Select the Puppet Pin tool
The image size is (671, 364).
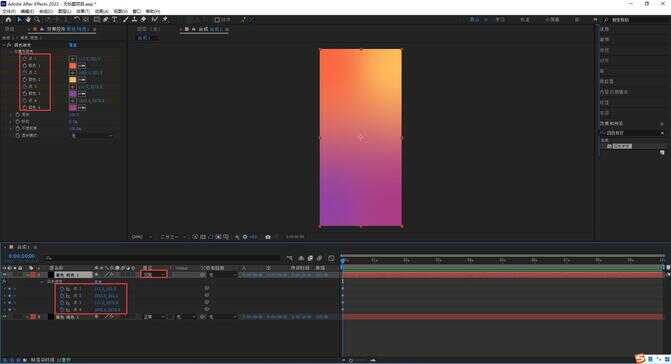pyautogui.click(x=165, y=20)
